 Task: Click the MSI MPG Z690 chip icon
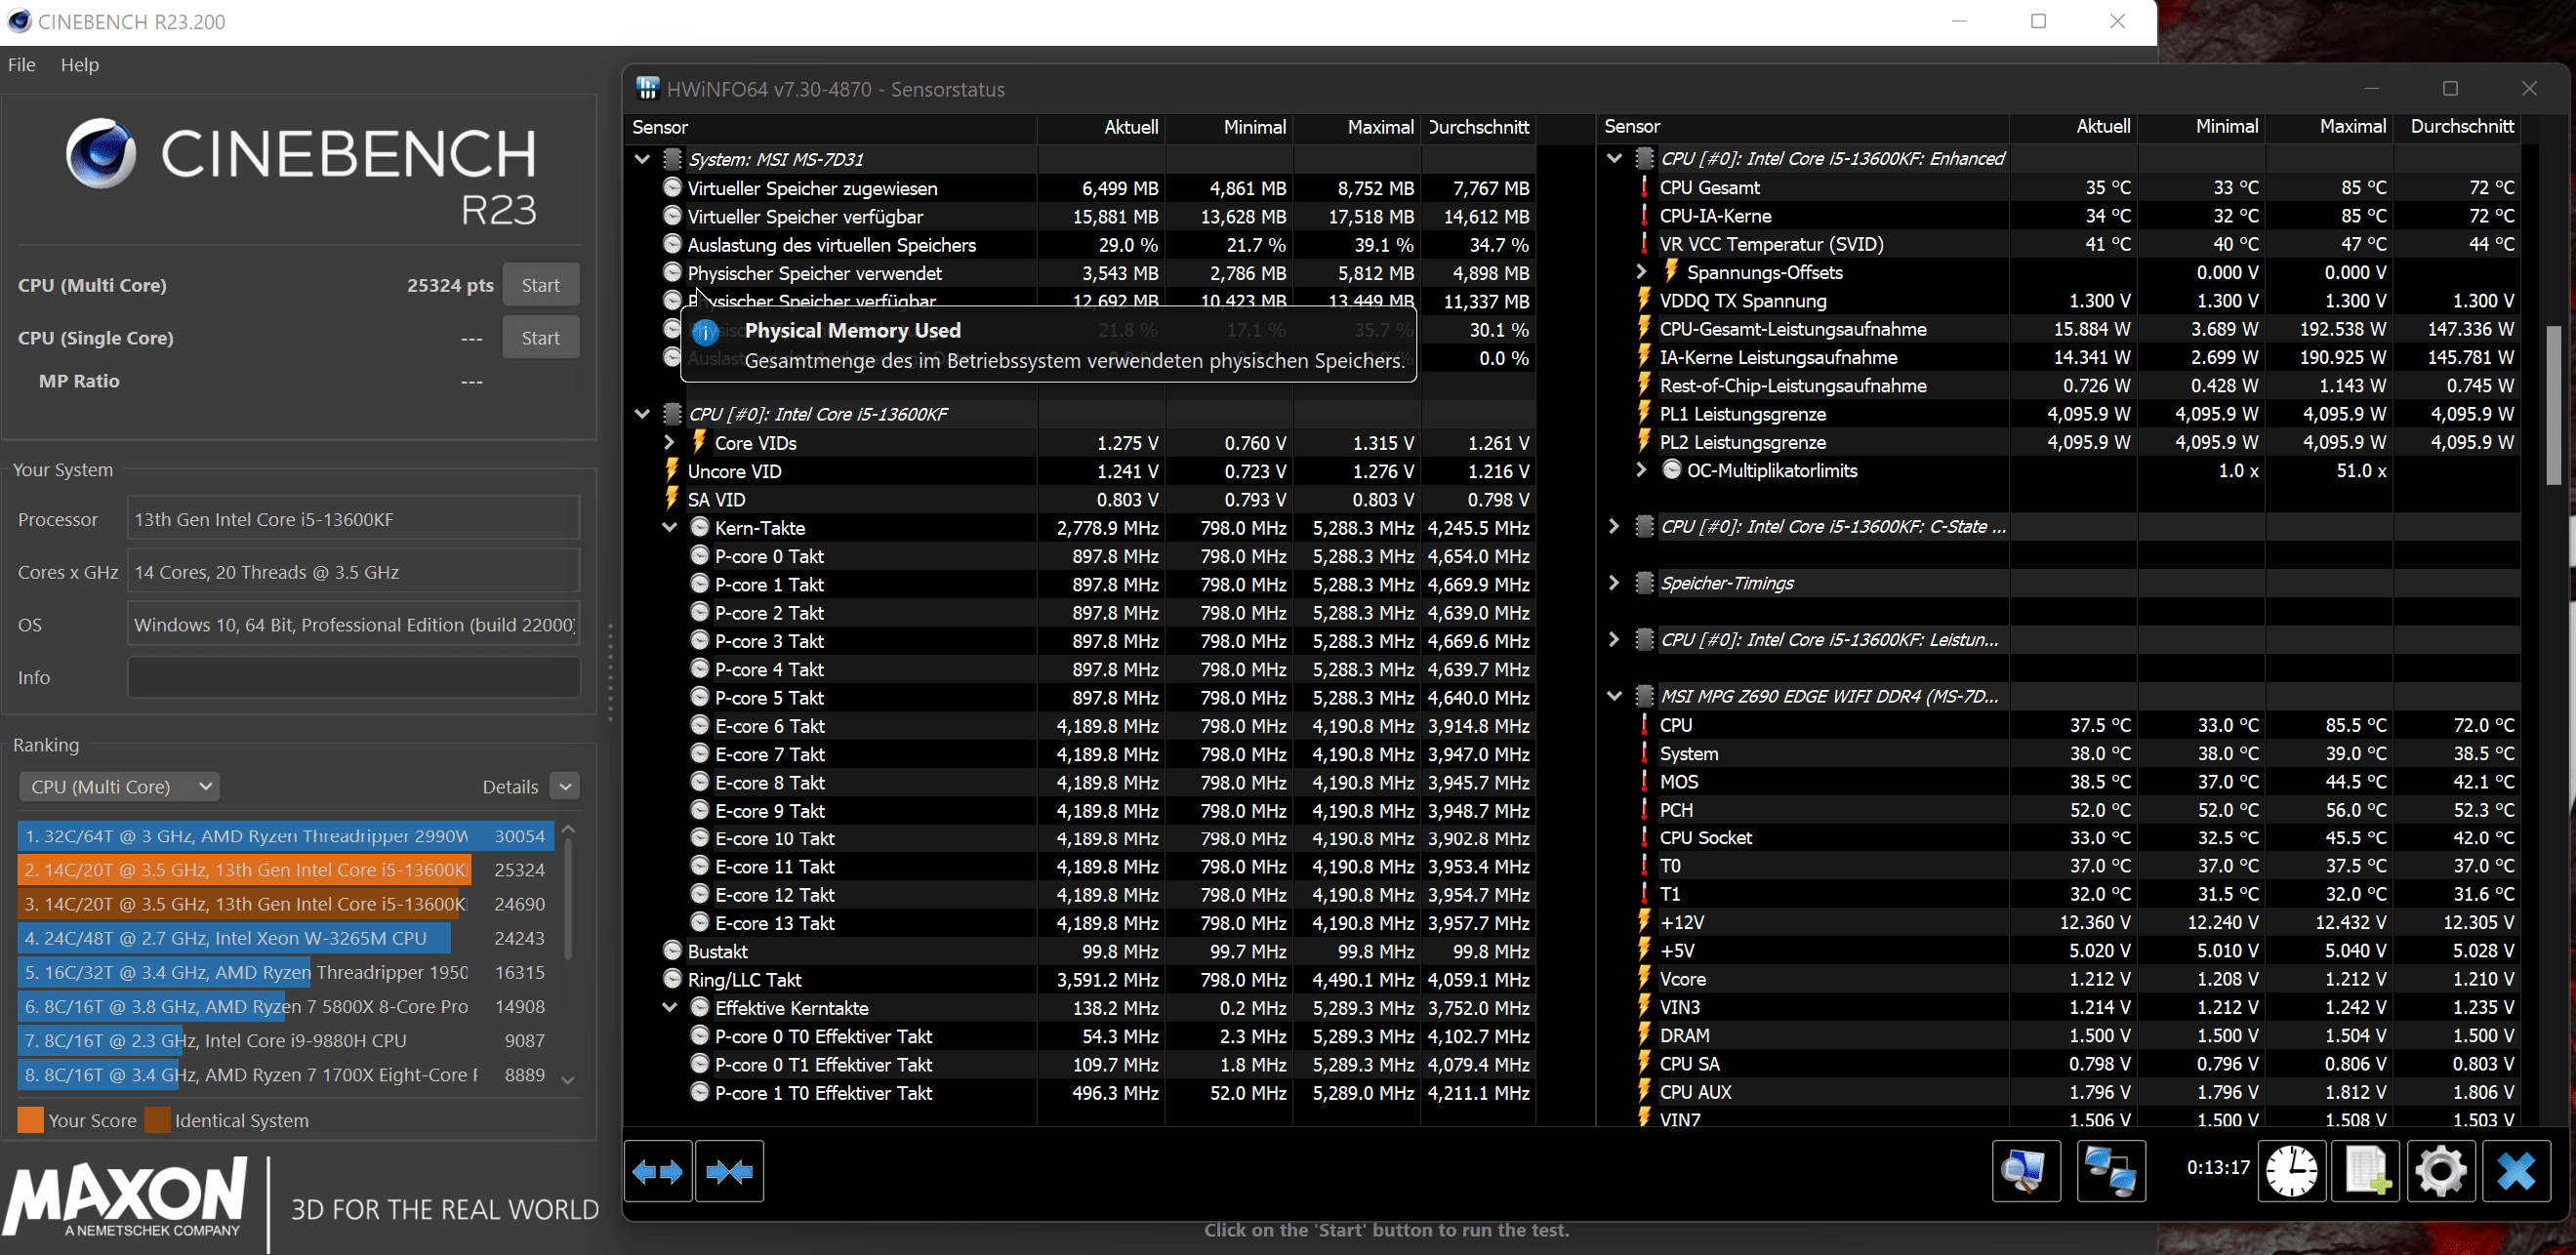(x=1644, y=696)
